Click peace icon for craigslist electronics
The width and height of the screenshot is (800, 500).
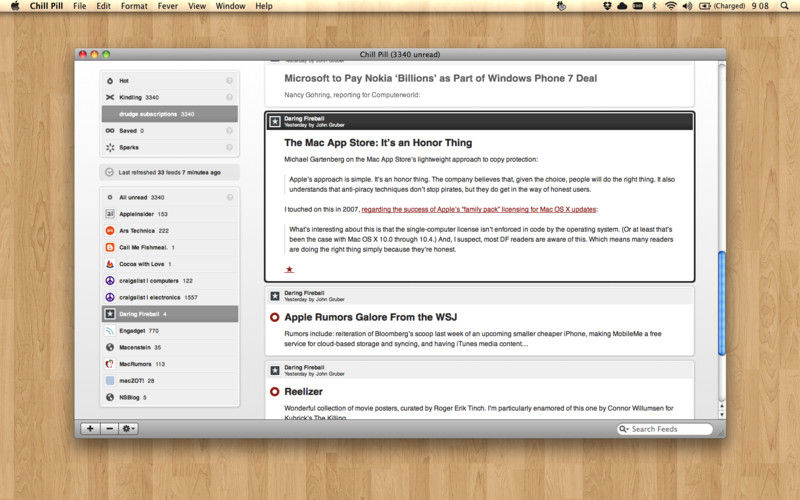(x=110, y=297)
